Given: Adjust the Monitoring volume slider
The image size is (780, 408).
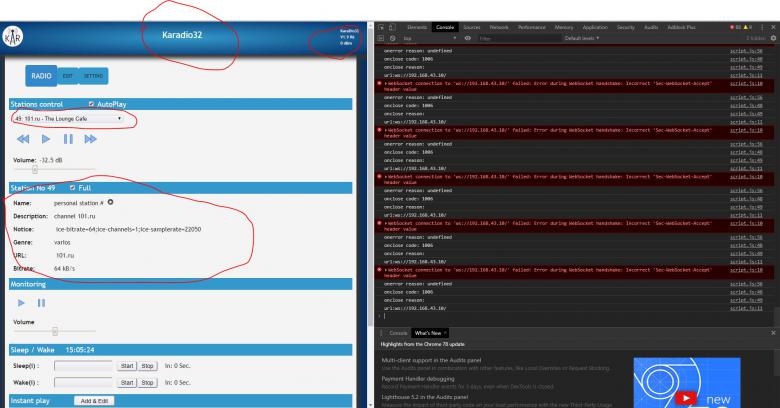Looking at the screenshot, I should [x=54, y=331].
